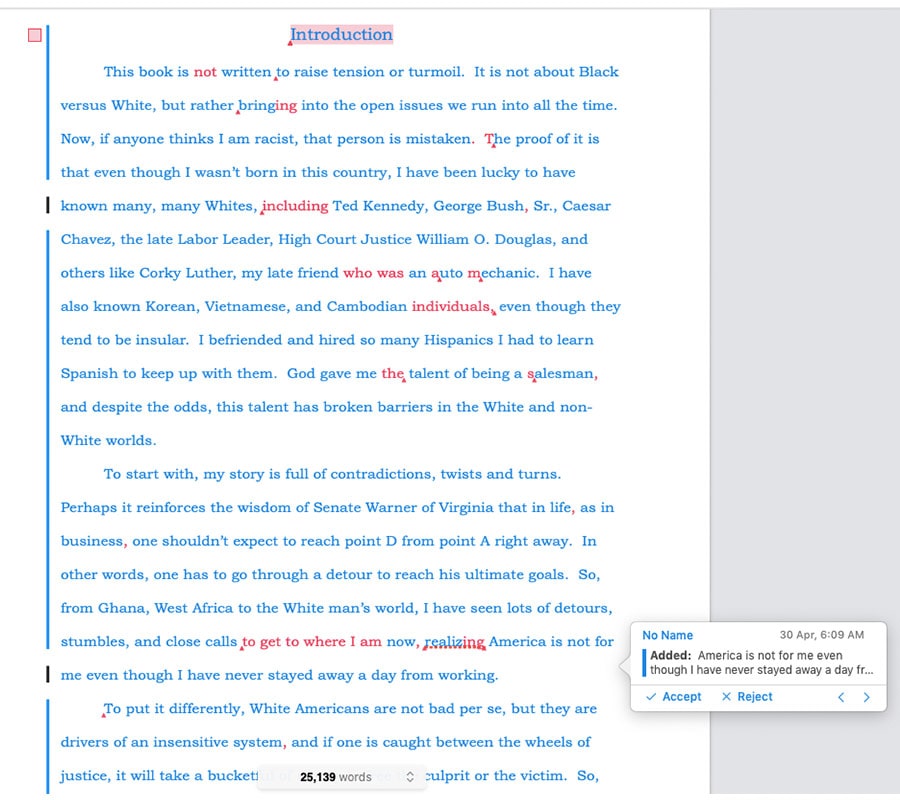Select the No Name author label
The image size is (900, 800).
click(x=667, y=635)
